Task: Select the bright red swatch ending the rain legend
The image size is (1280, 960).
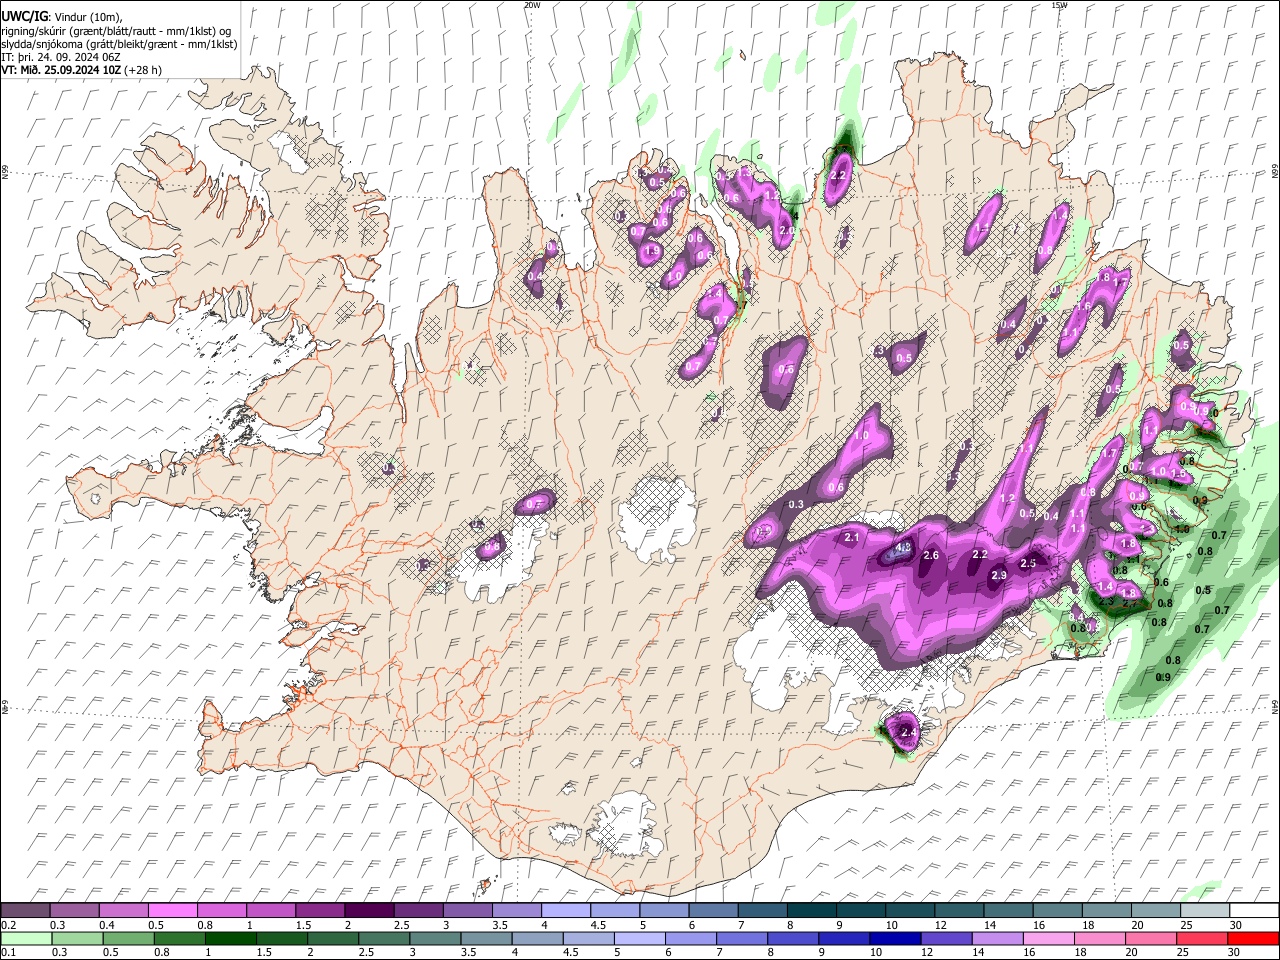Action: (1253, 938)
